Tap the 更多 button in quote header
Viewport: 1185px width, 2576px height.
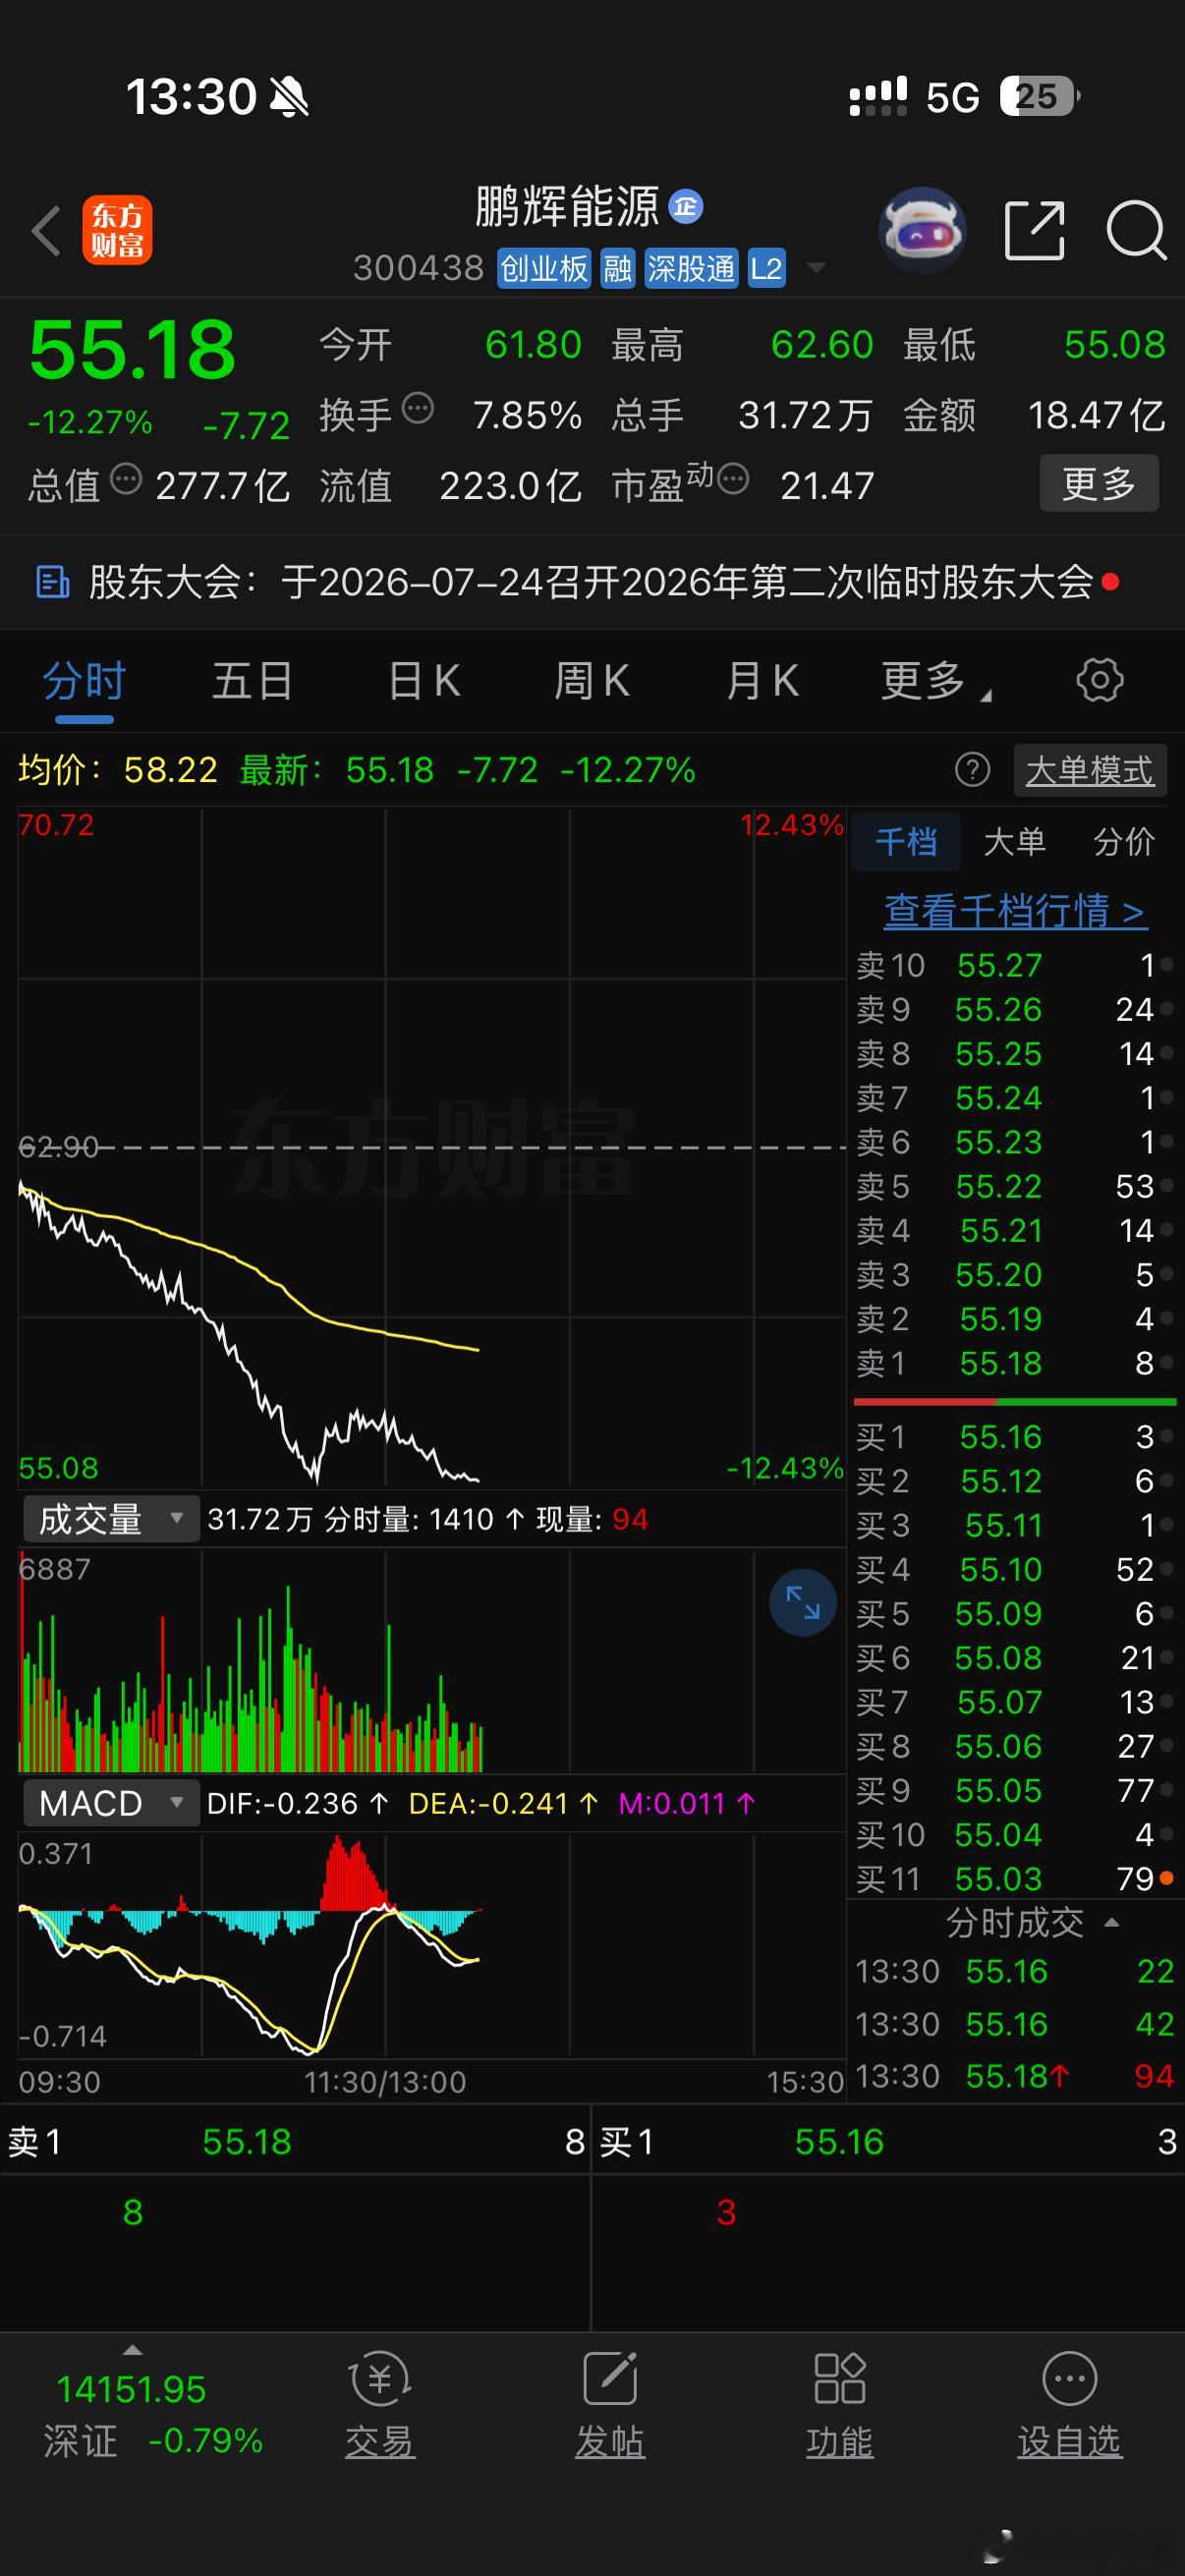tap(1099, 484)
